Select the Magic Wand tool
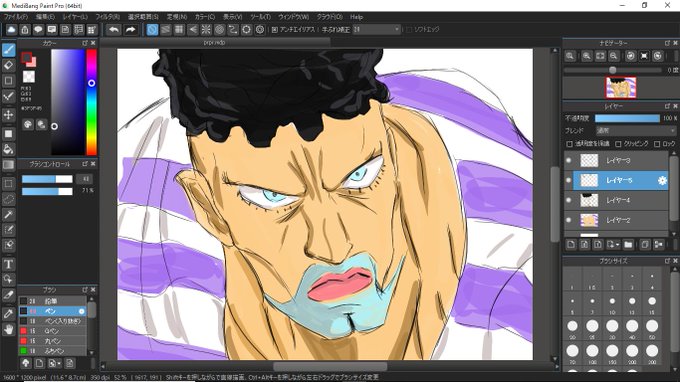The height and width of the screenshot is (382, 680). coord(9,214)
